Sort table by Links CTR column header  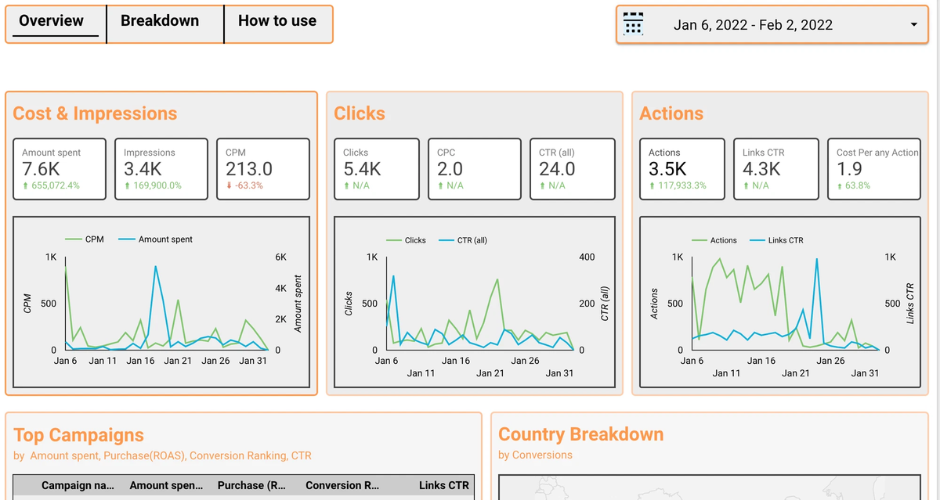click(443, 486)
